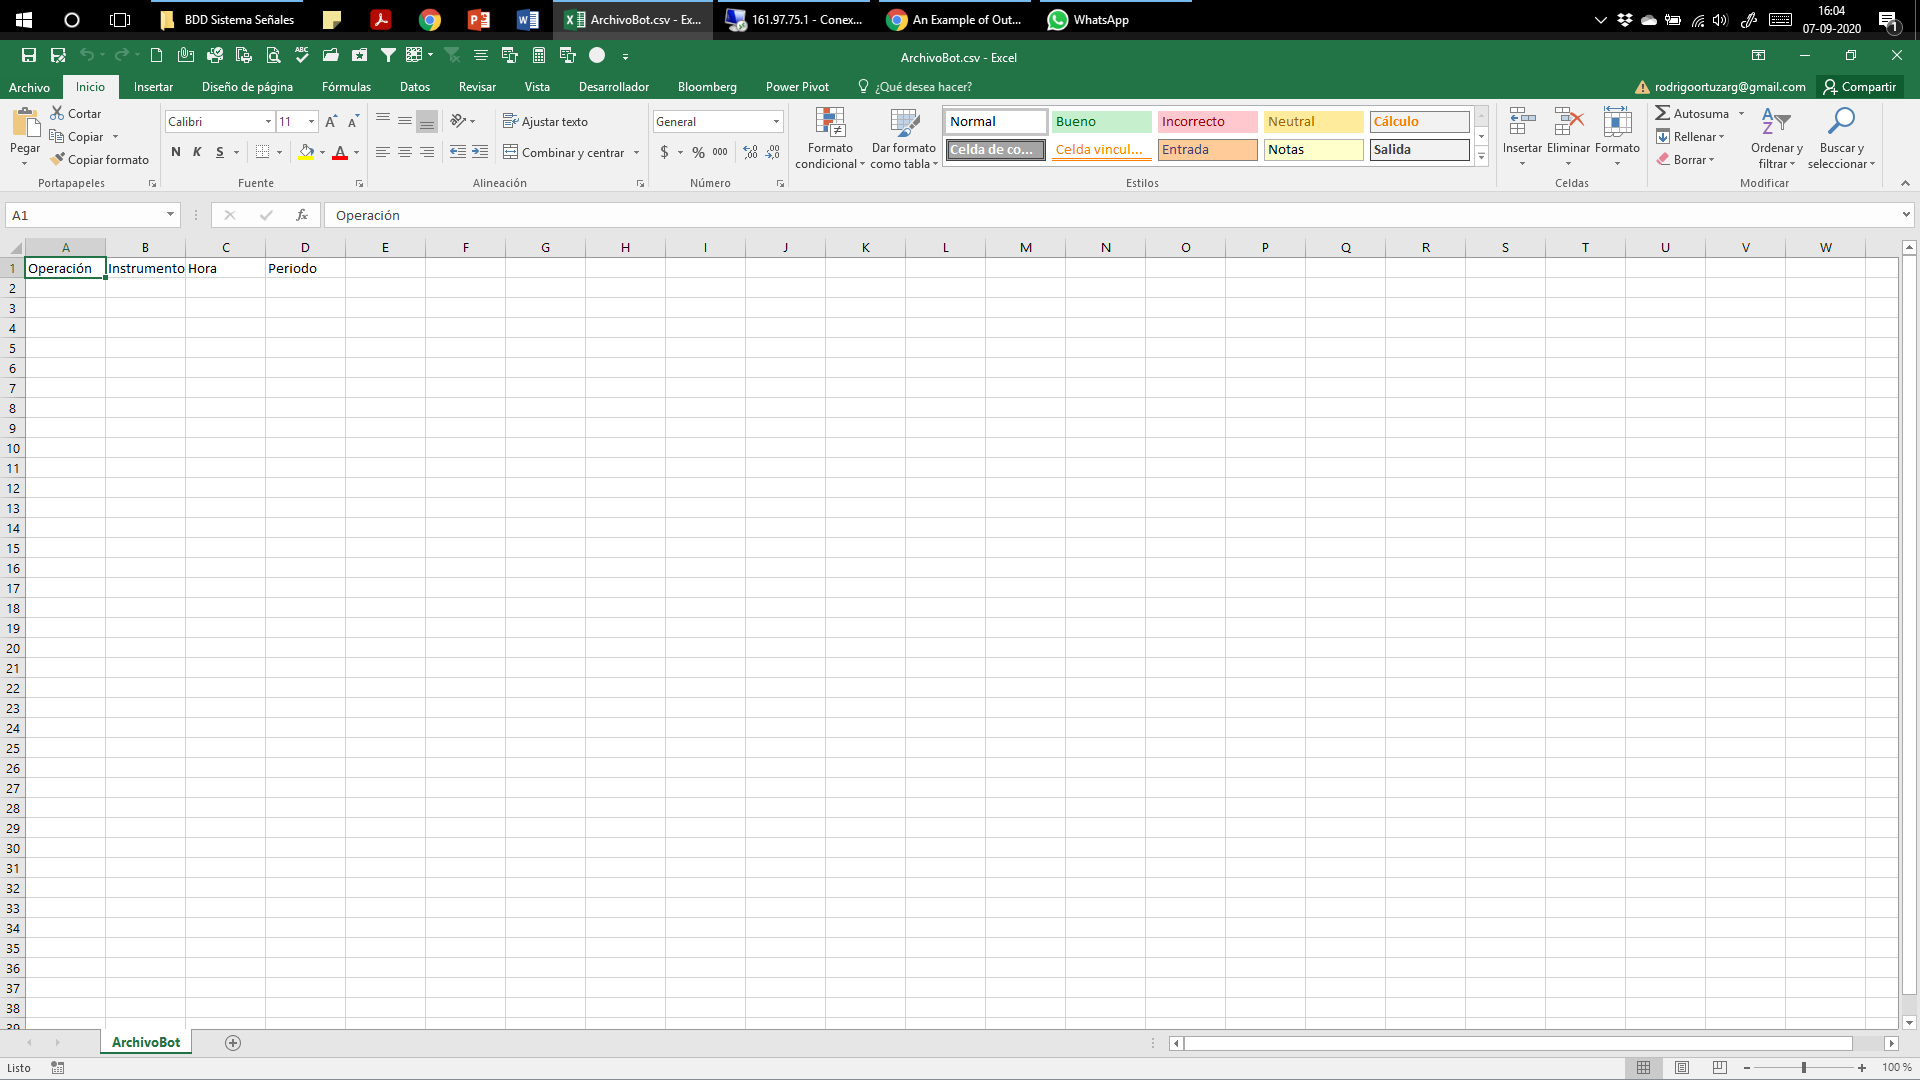Click the font color A icon

[x=340, y=152]
